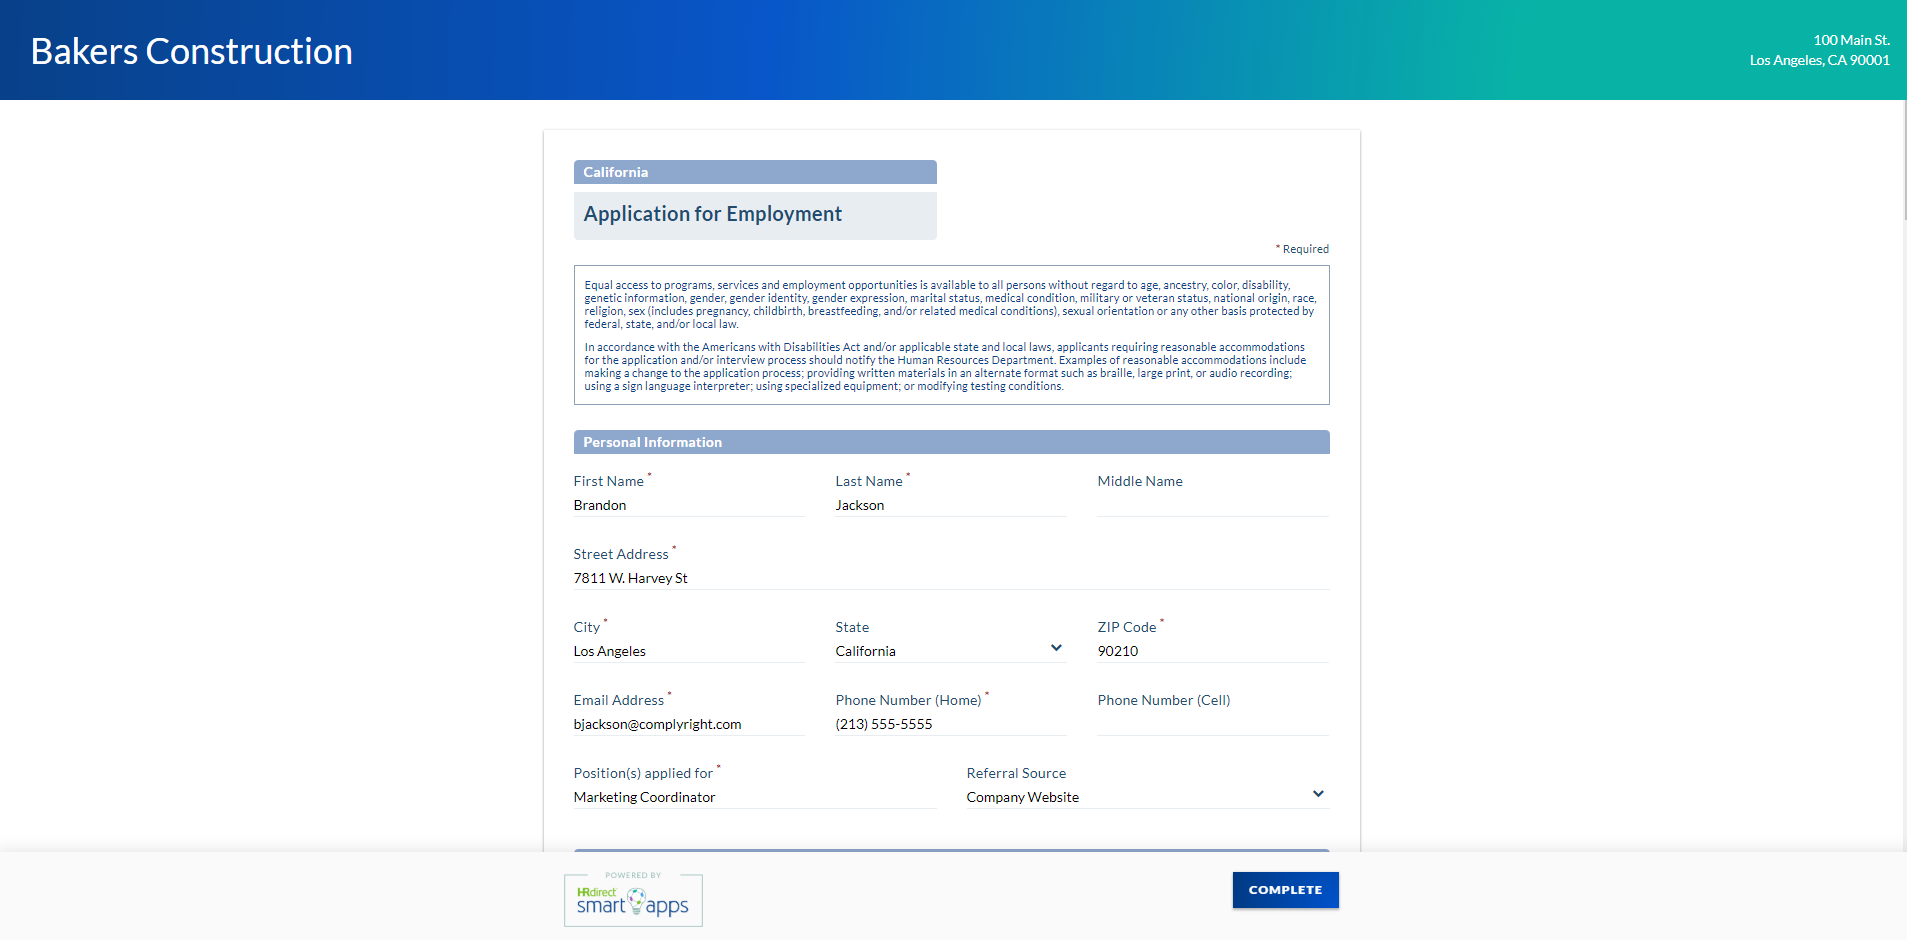
Task: Click the Street Address field
Action: click(950, 578)
